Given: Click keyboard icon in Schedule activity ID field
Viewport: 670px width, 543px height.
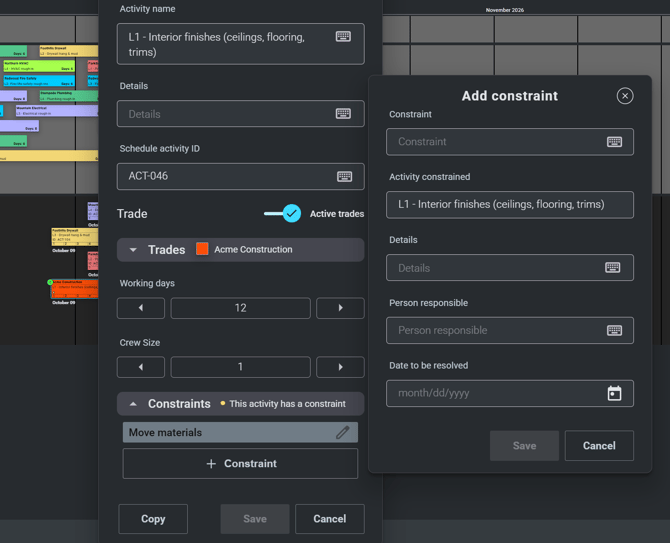Looking at the screenshot, I should click(344, 176).
